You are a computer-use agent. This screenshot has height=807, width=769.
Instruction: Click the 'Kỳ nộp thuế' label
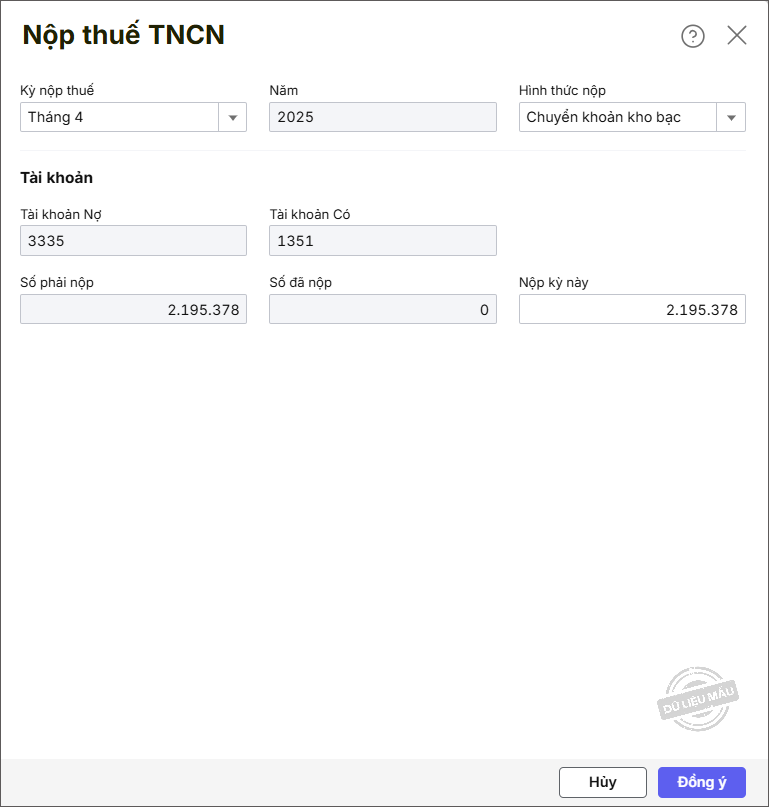click(x=57, y=91)
